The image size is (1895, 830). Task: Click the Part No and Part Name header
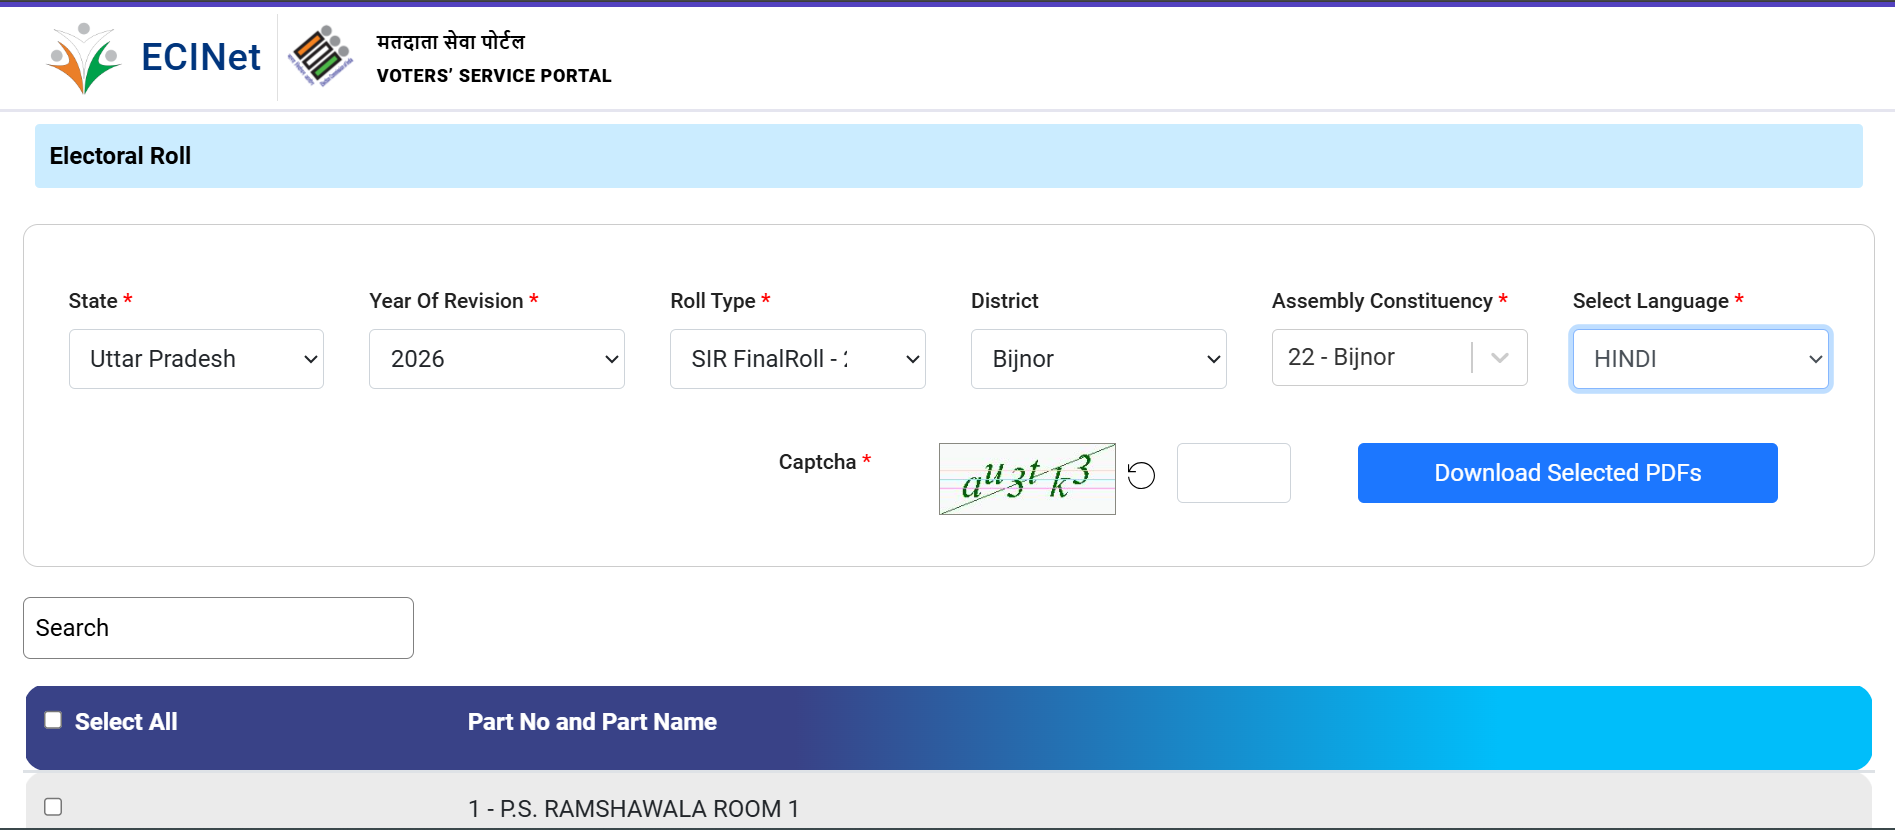click(x=592, y=722)
